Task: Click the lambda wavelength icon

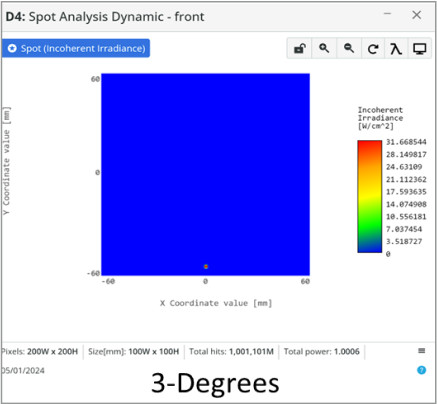Action: tap(396, 49)
